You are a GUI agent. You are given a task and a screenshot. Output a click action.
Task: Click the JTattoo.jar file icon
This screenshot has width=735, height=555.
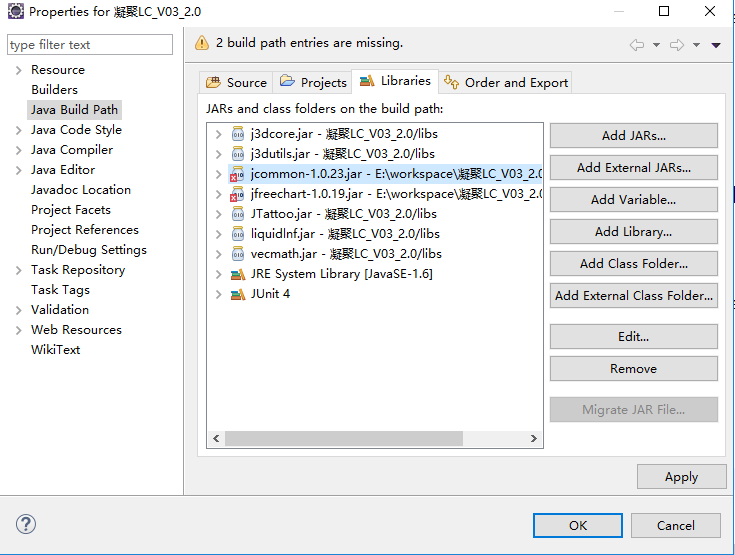[238, 214]
